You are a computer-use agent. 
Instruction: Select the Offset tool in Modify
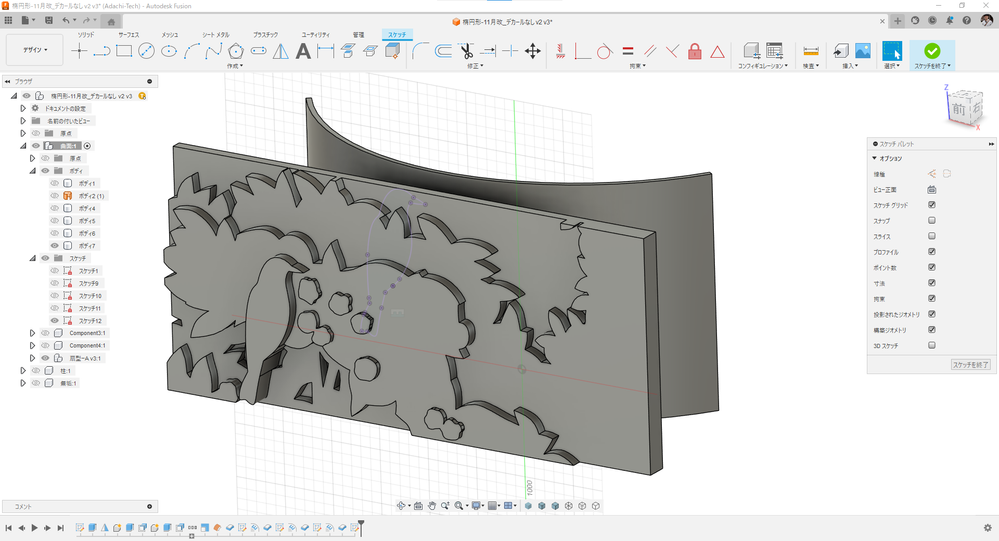[443, 52]
